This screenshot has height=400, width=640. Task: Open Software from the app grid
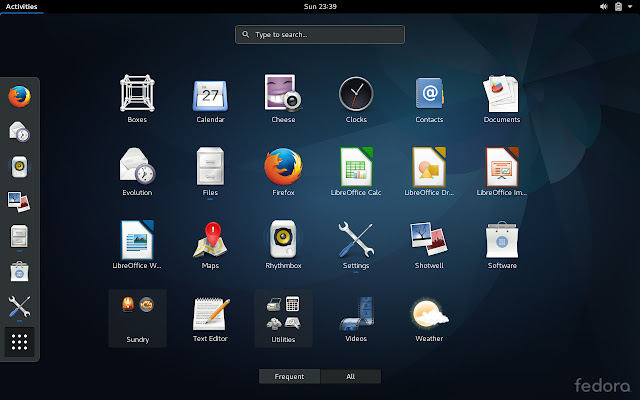pyautogui.click(x=502, y=244)
